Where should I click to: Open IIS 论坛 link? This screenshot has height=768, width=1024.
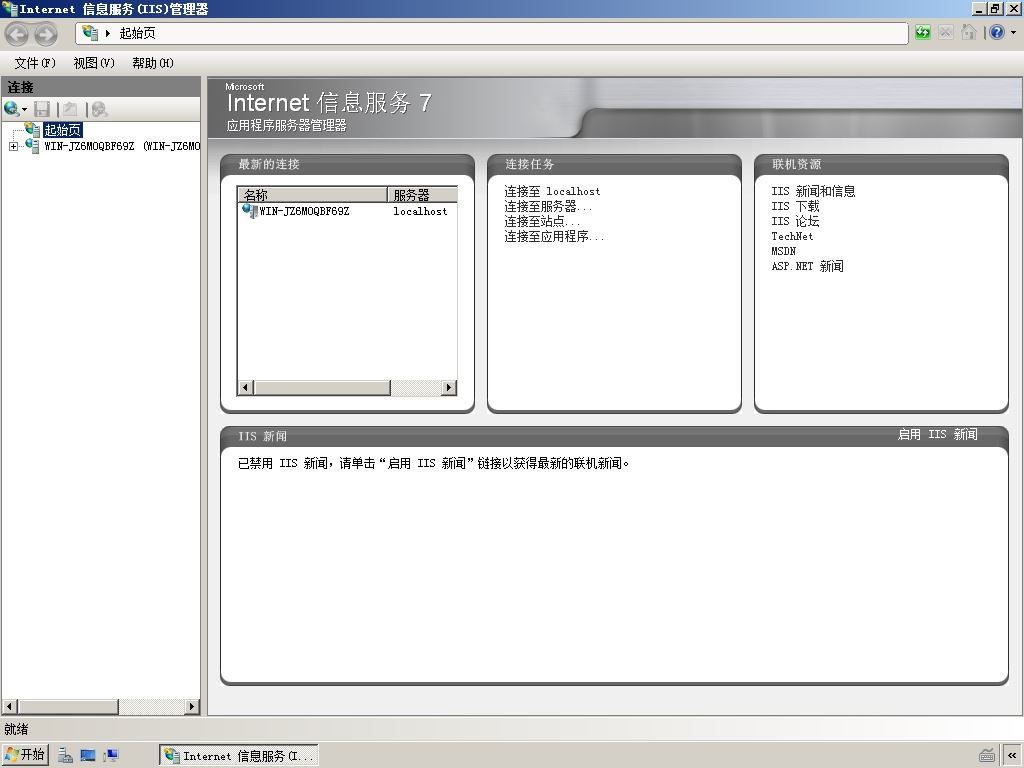pyautogui.click(x=795, y=221)
